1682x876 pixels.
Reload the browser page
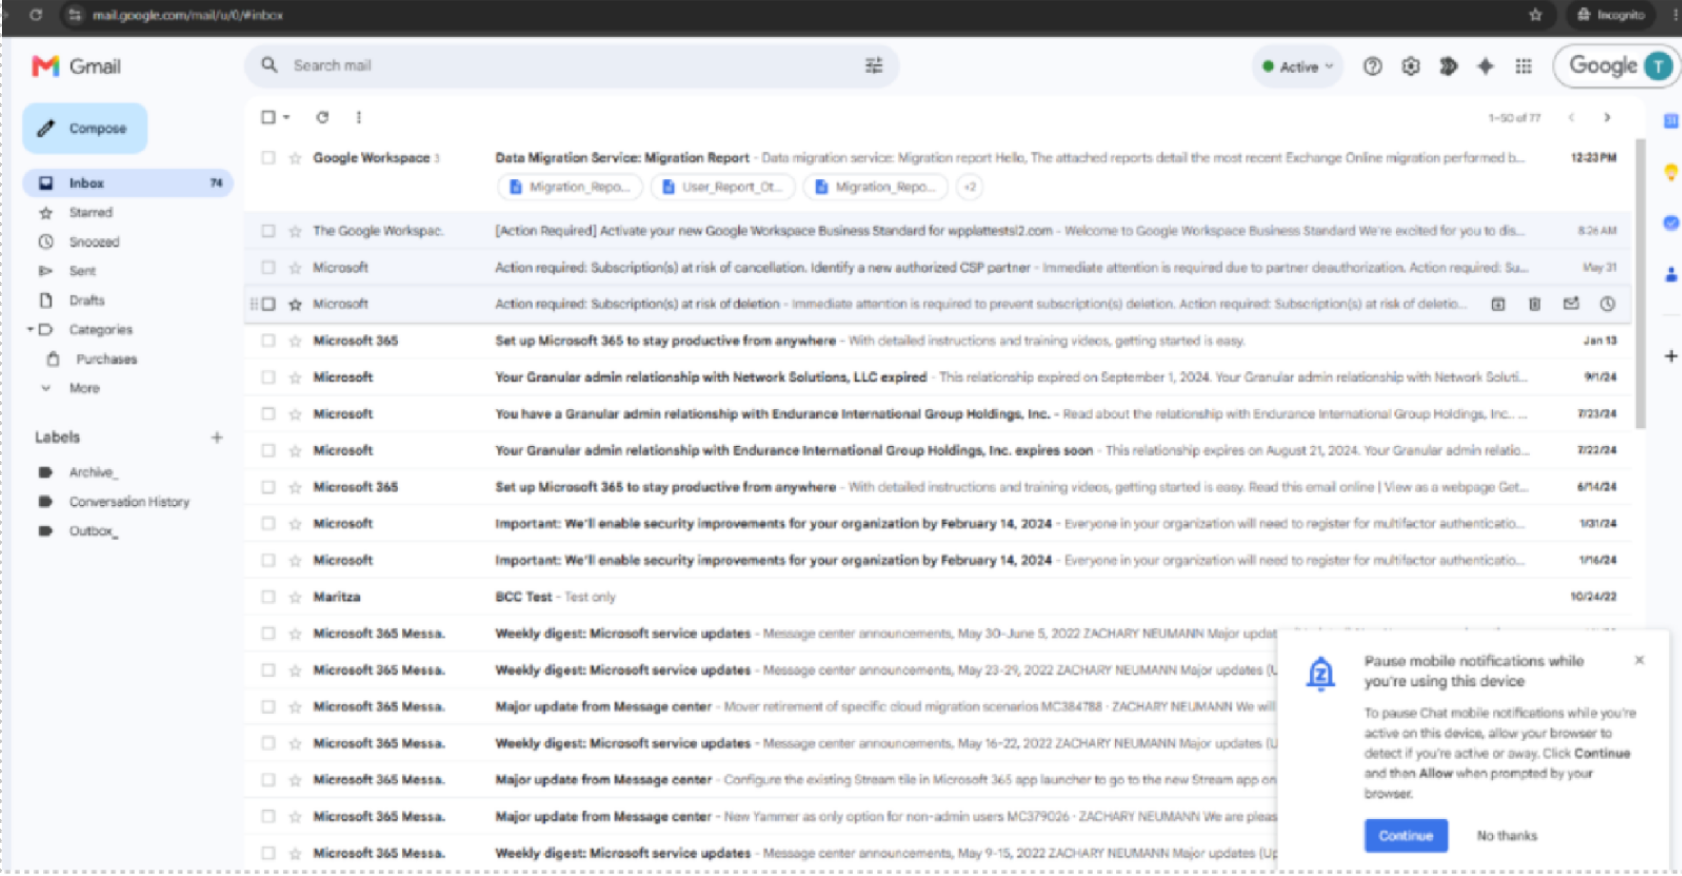click(x=36, y=14)
